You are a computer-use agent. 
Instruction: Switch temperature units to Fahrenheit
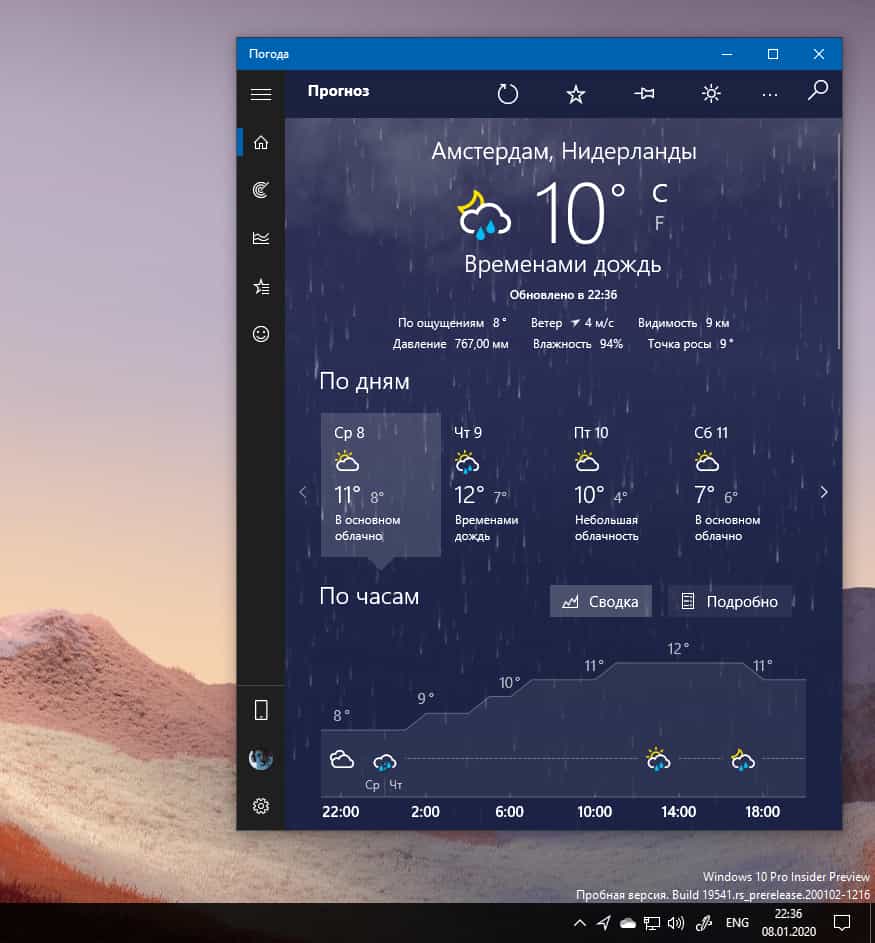659,223
